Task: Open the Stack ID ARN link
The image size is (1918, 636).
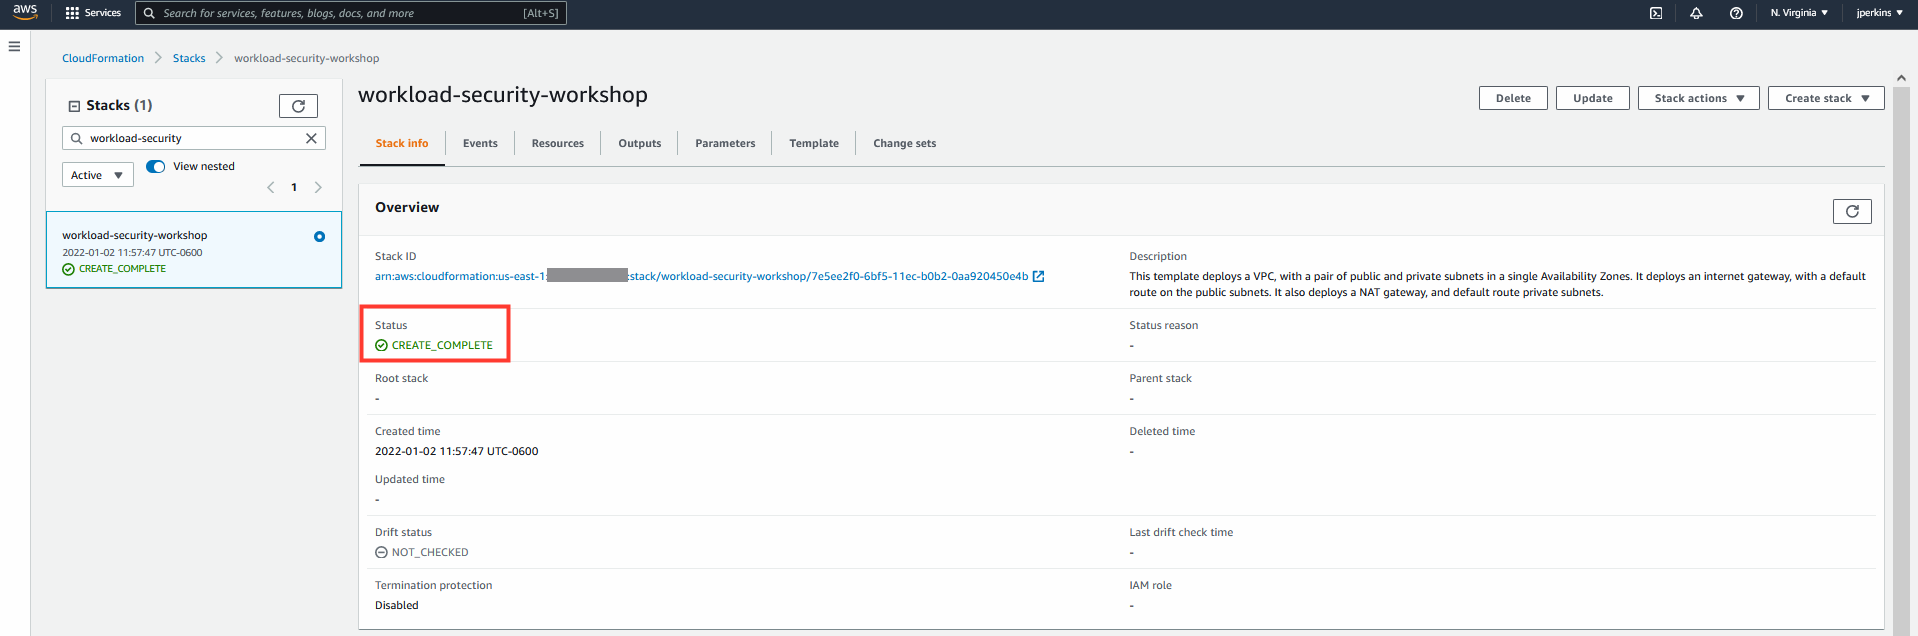Action: click(x=701, y=277)
